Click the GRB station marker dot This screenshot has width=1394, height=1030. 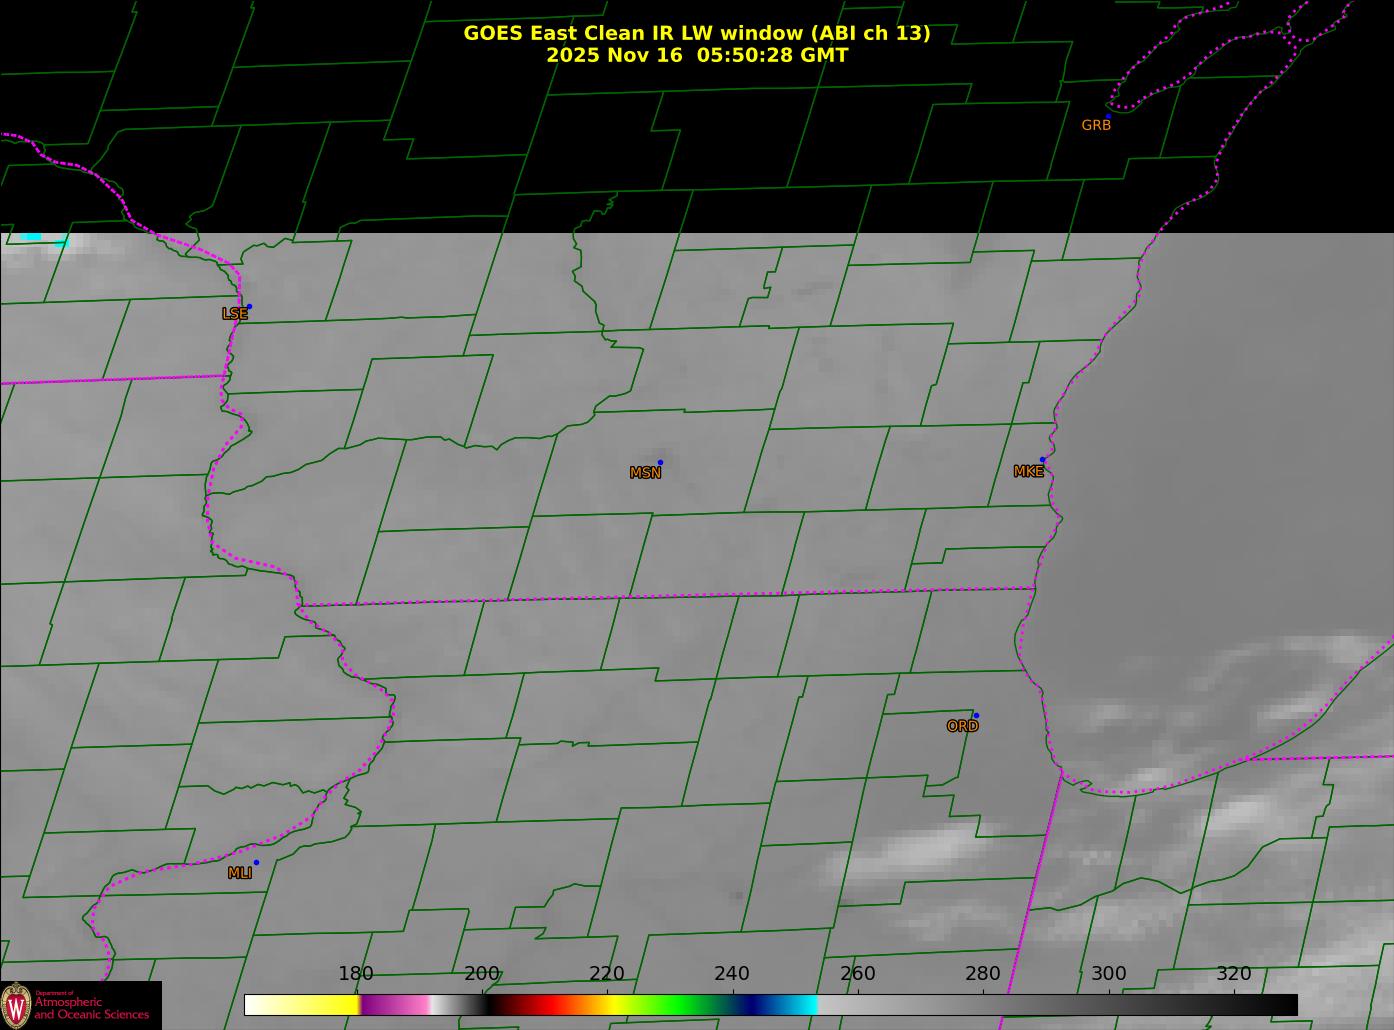(1108, 117)
